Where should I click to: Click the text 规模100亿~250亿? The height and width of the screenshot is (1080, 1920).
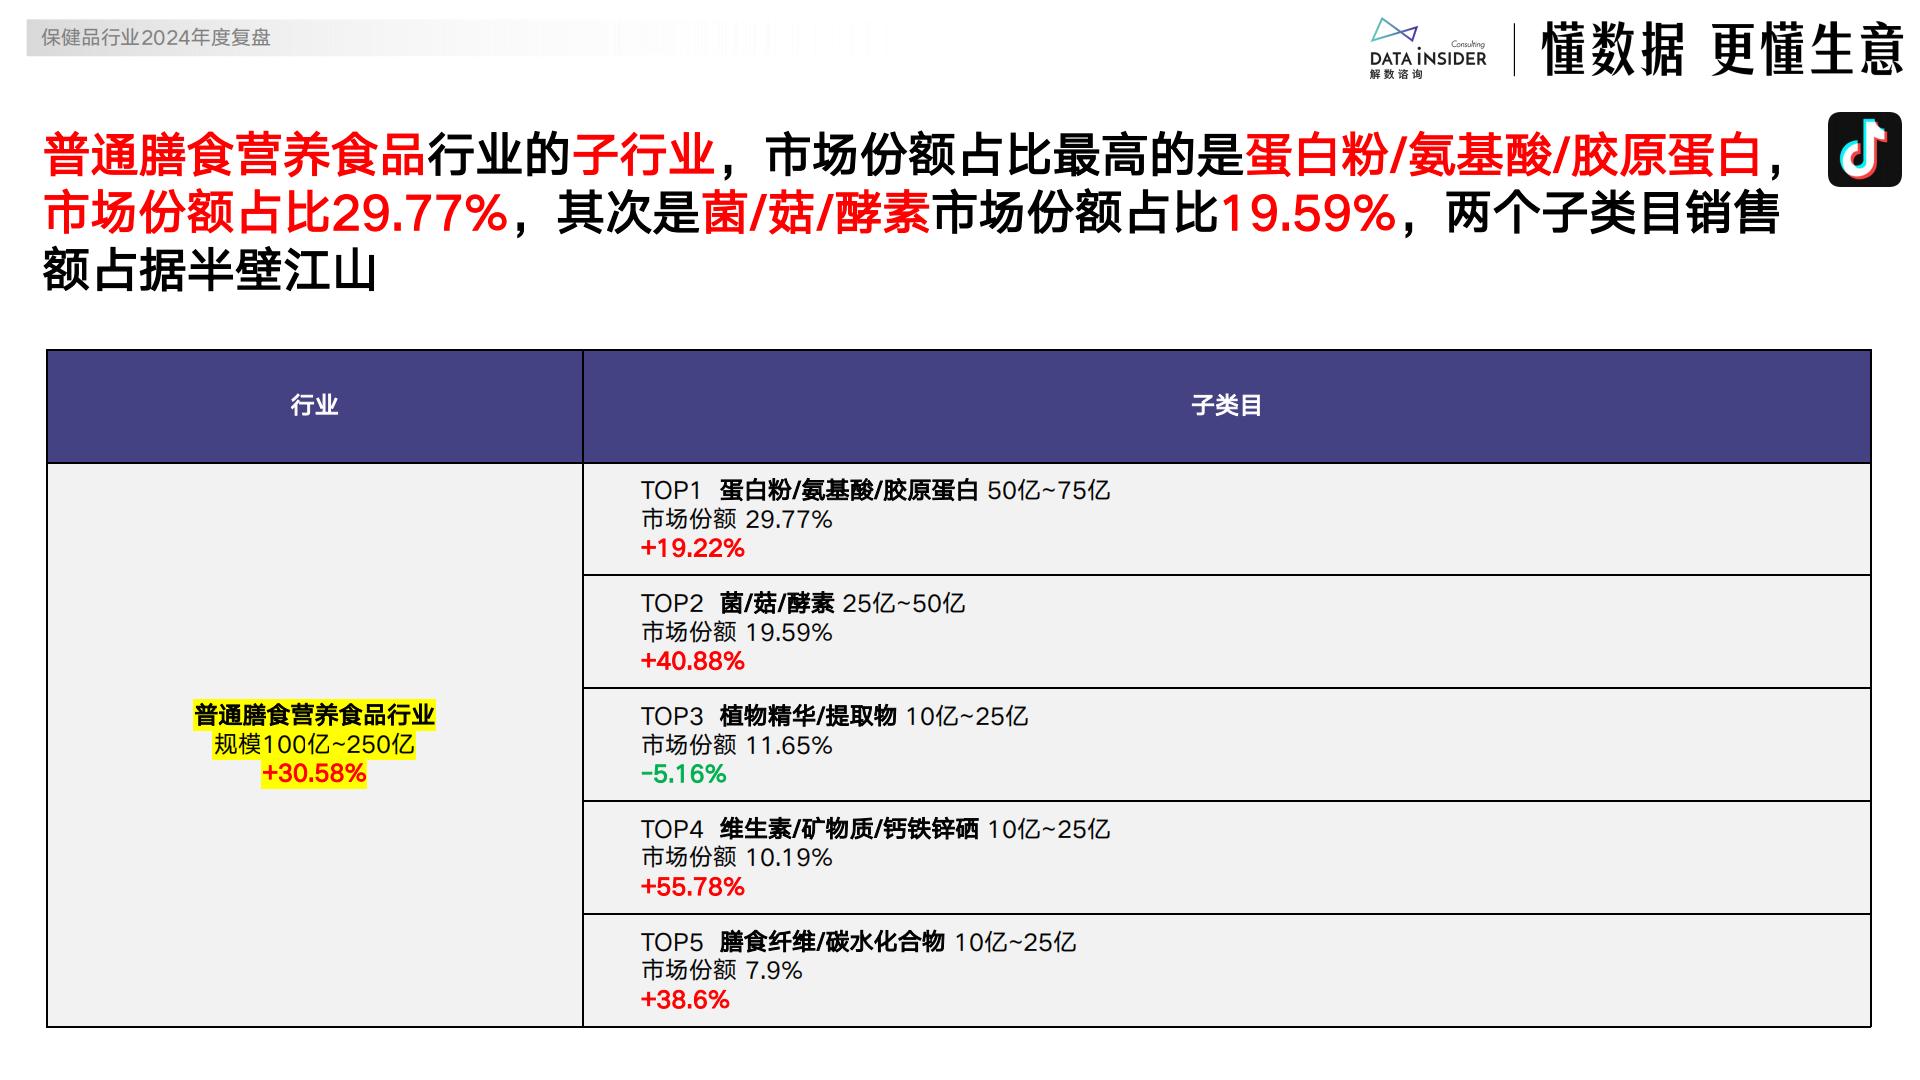[x=314, y=744]
